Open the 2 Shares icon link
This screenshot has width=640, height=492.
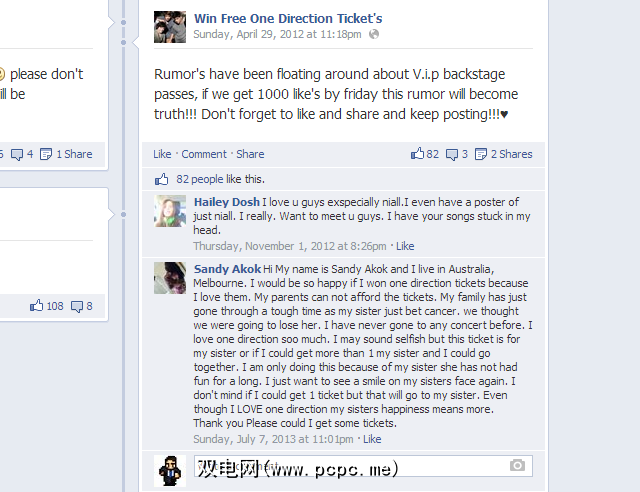(481, 154)
